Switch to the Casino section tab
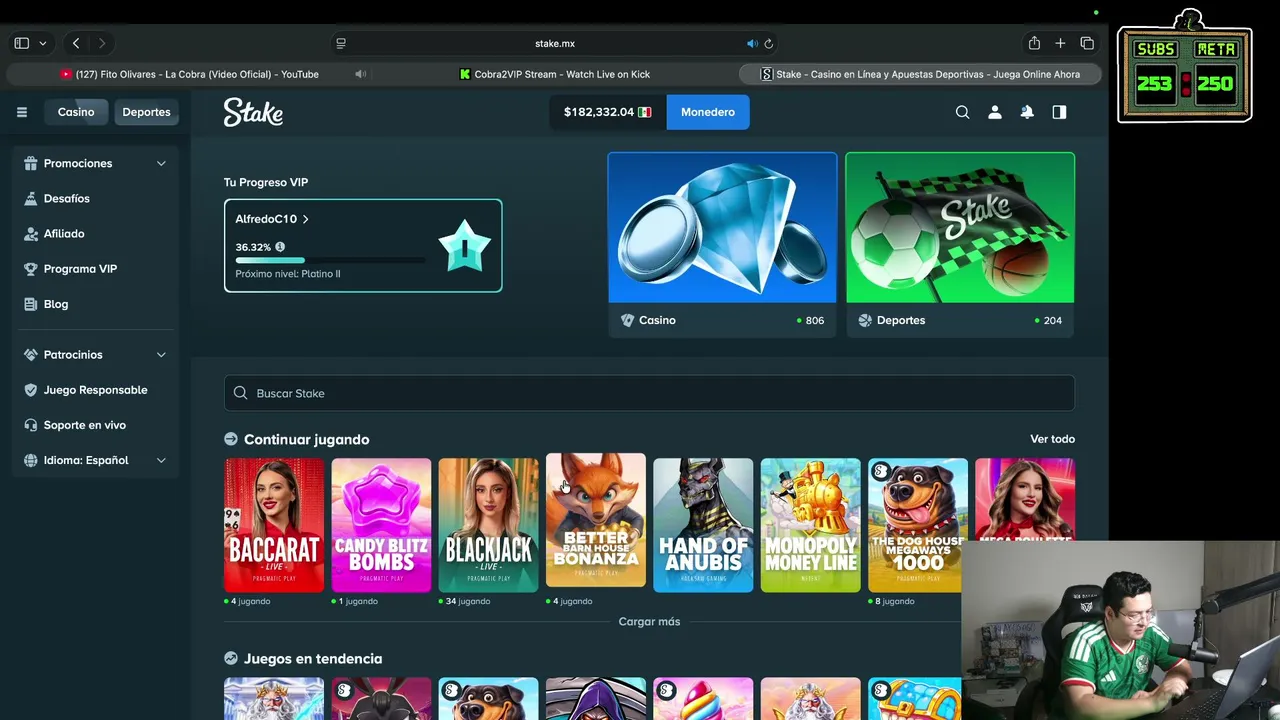The width and height of the screenshot is (1280, 720). coord(76,112)
